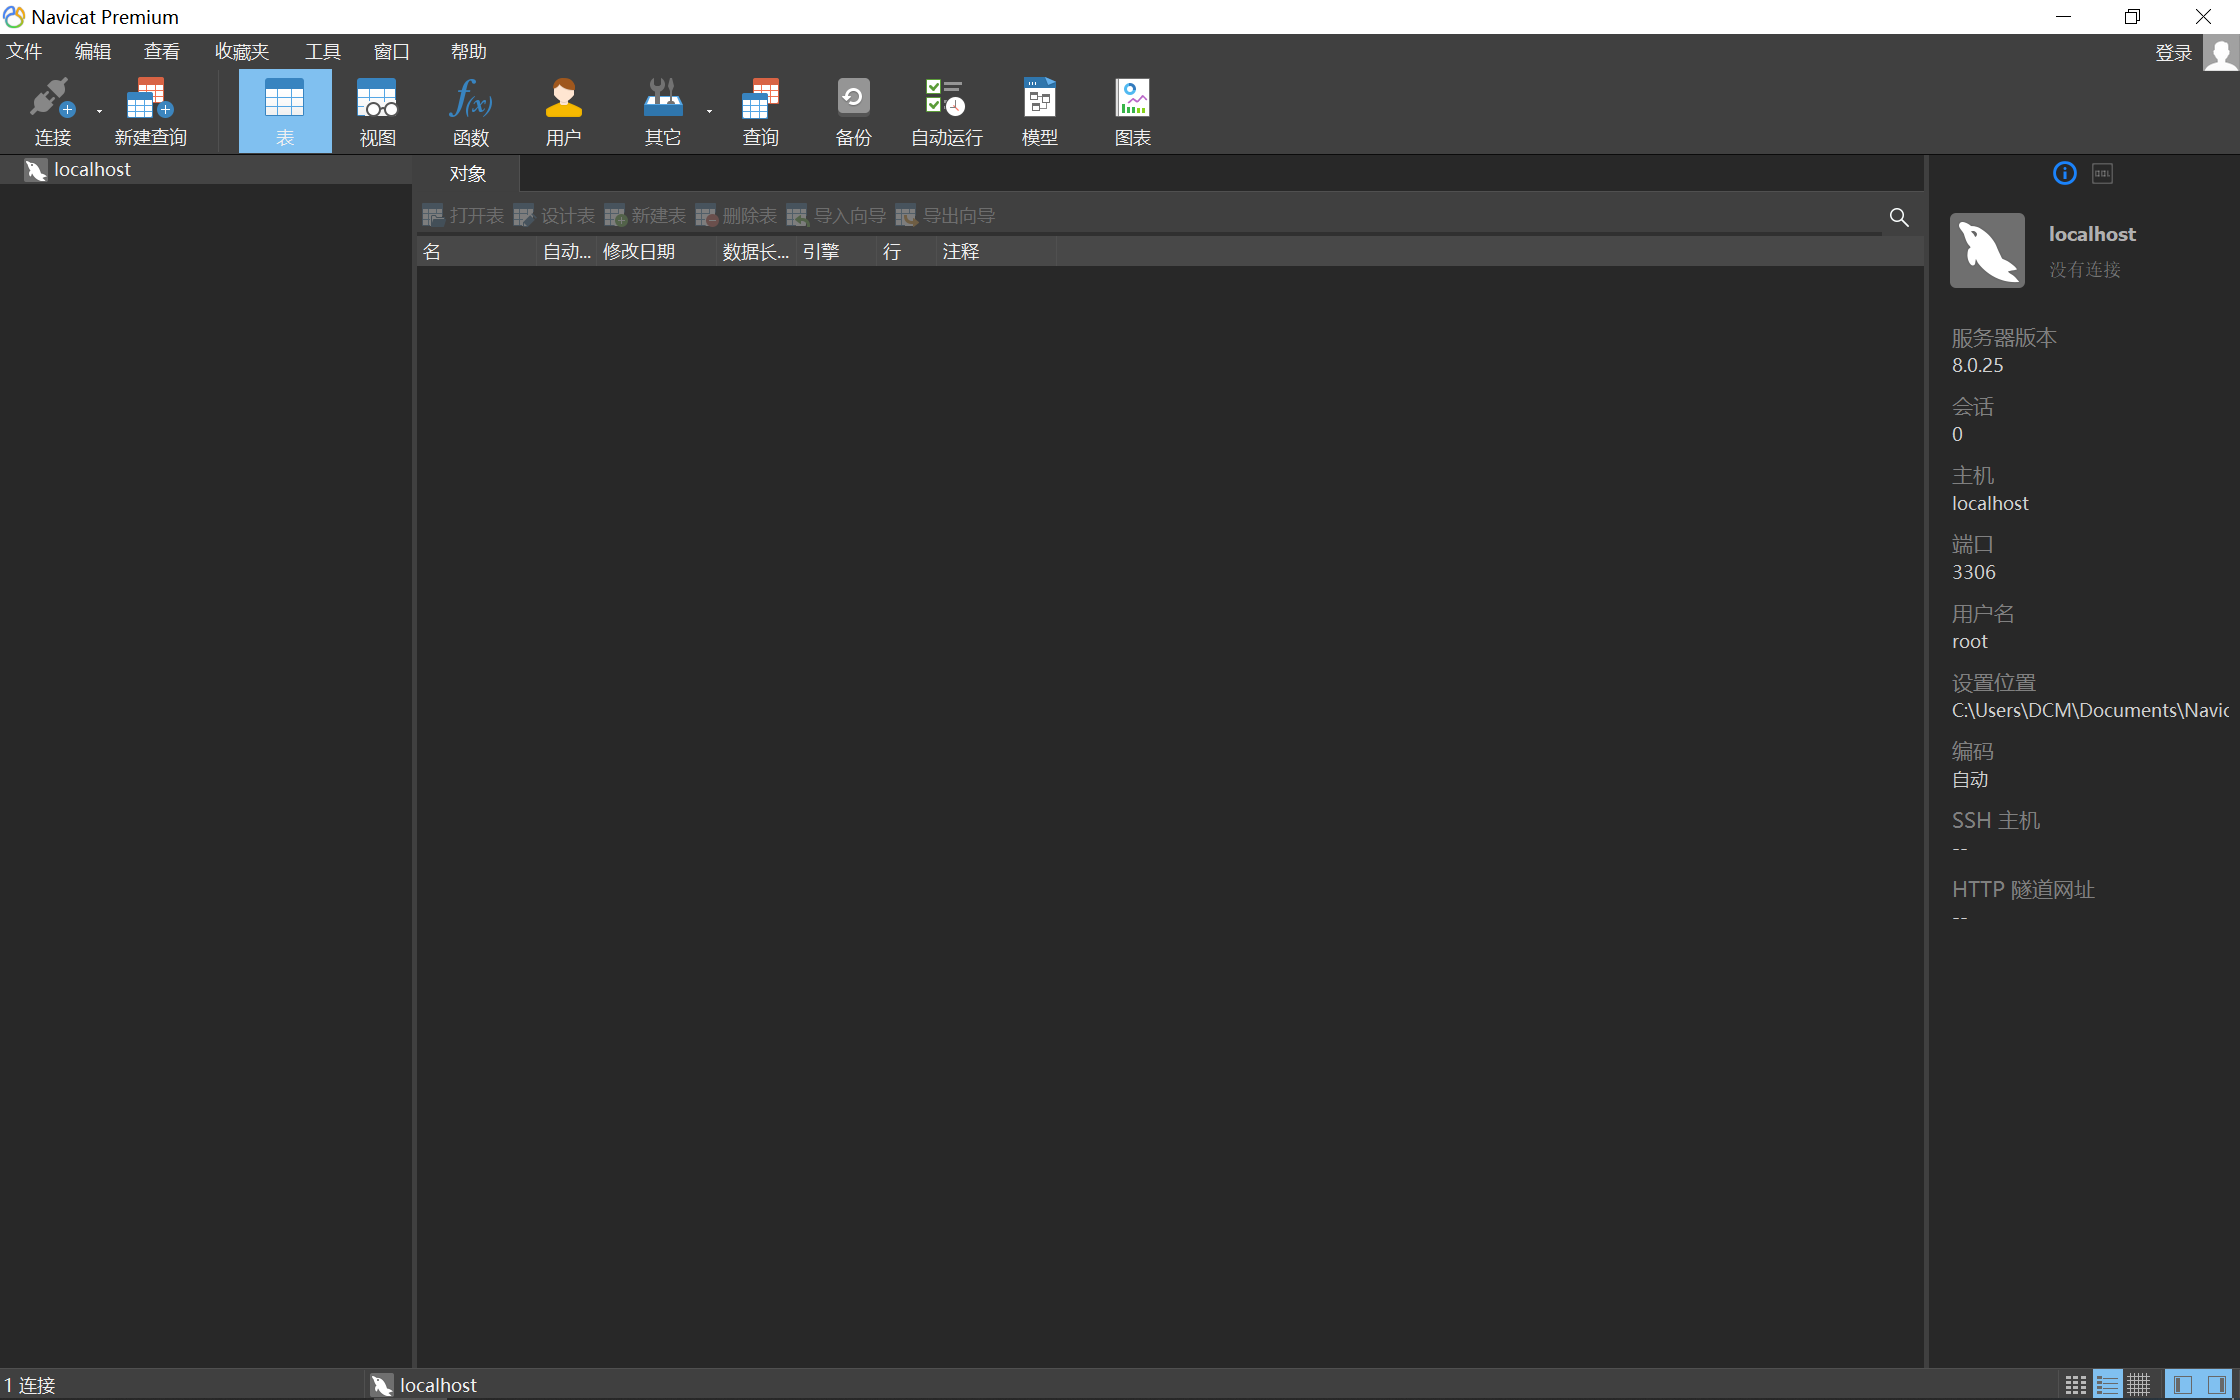
Task: Click the username value root
Action: coord(1969,642)
